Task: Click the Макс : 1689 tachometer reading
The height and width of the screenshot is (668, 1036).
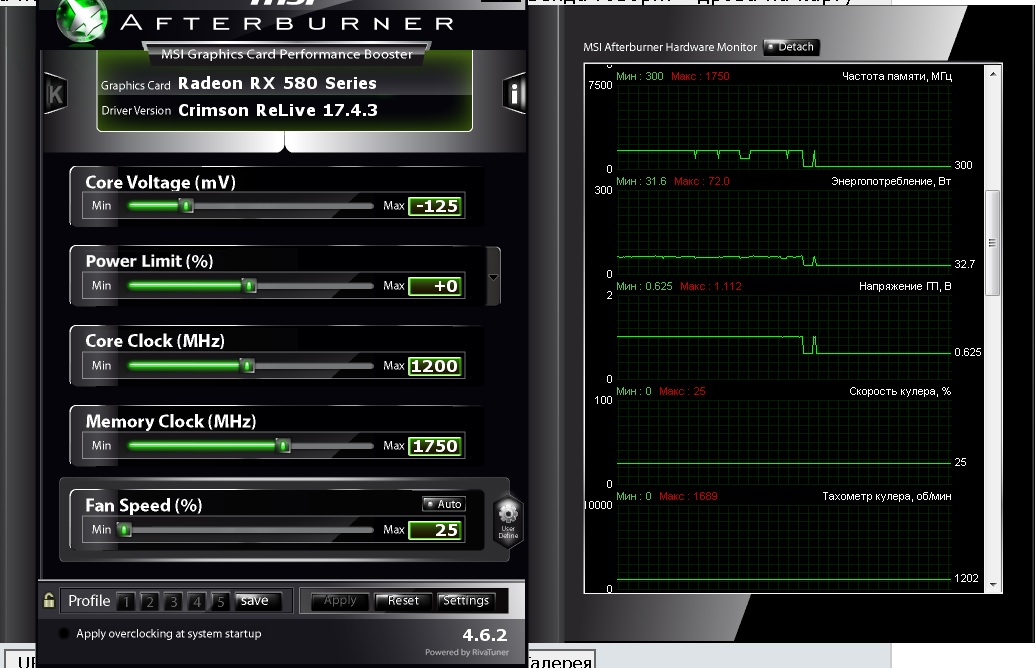Action: click(688, 496)
